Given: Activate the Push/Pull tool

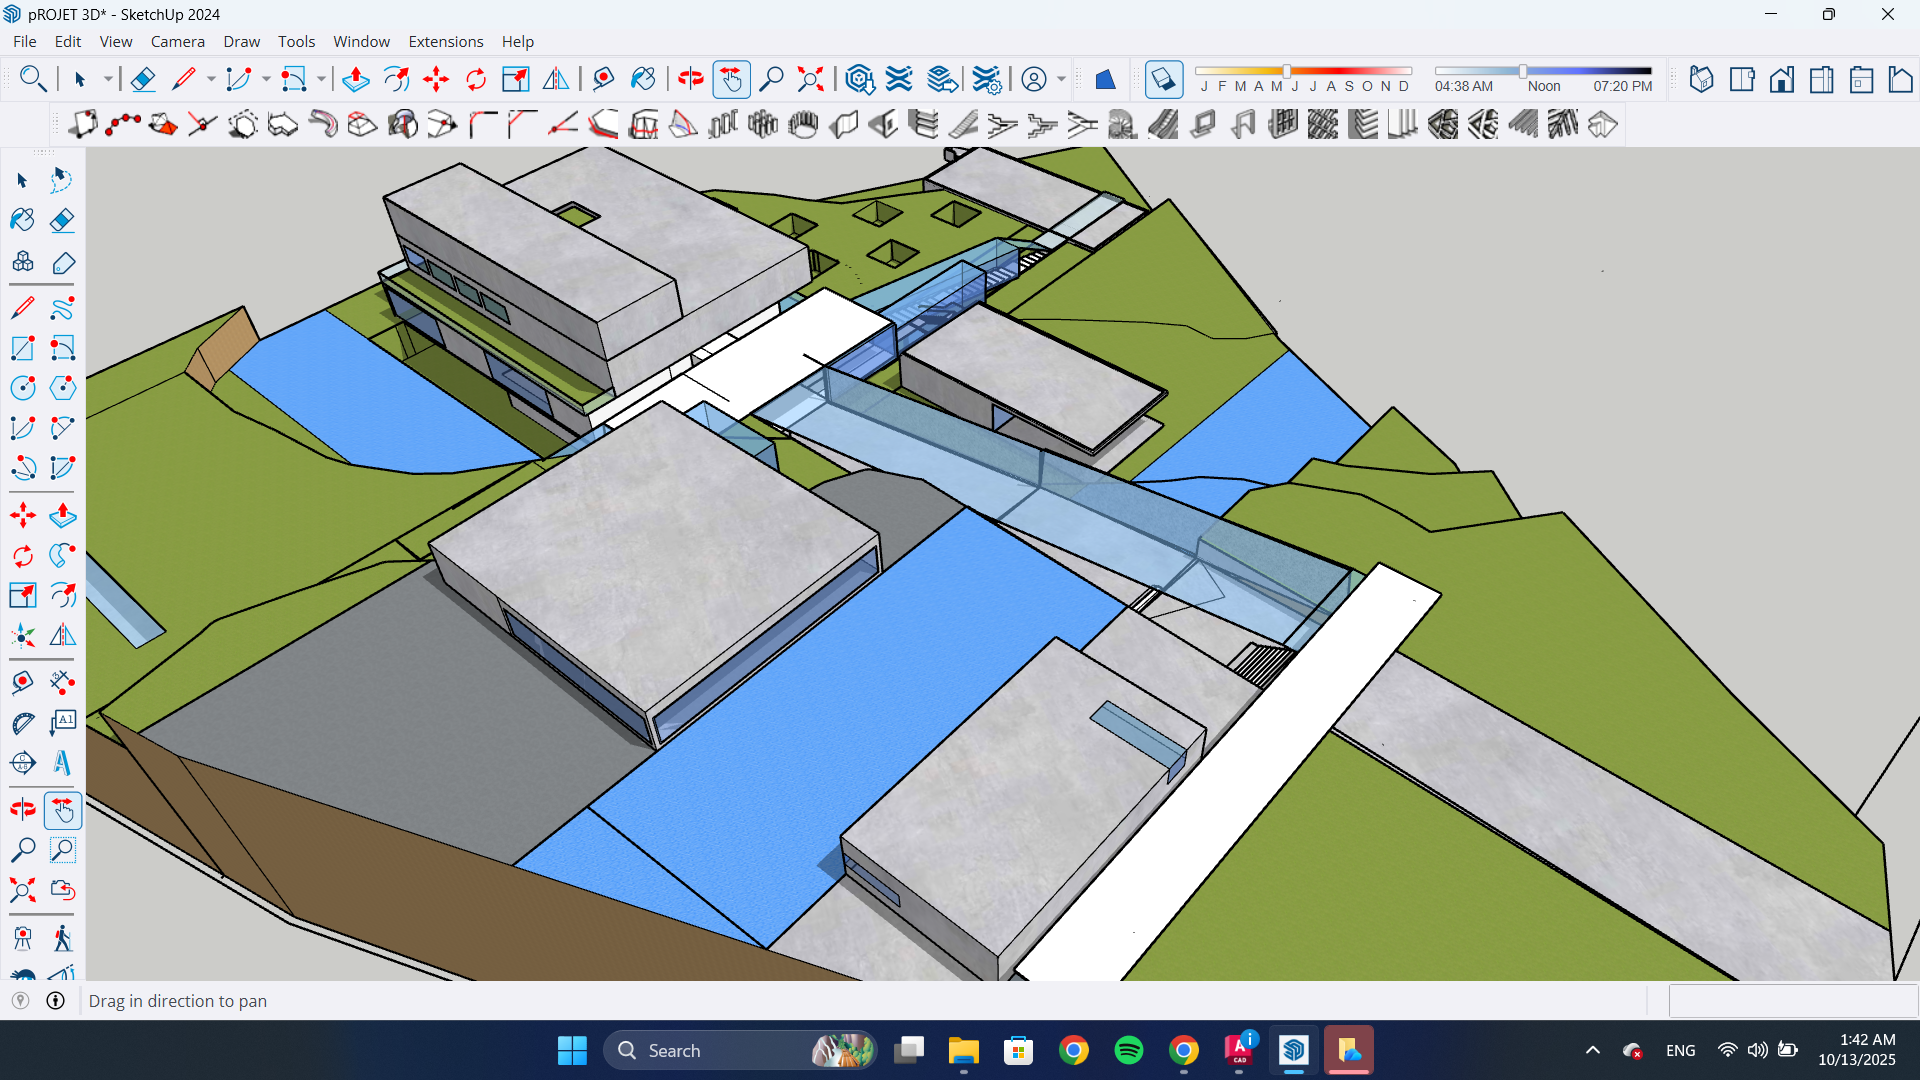Looking at the screenshot, I should tap(355, 79).
